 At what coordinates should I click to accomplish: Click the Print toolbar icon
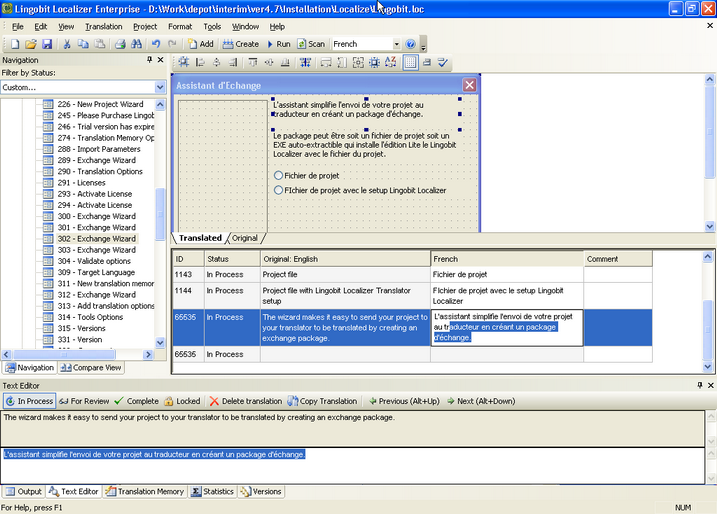[119, 44]
